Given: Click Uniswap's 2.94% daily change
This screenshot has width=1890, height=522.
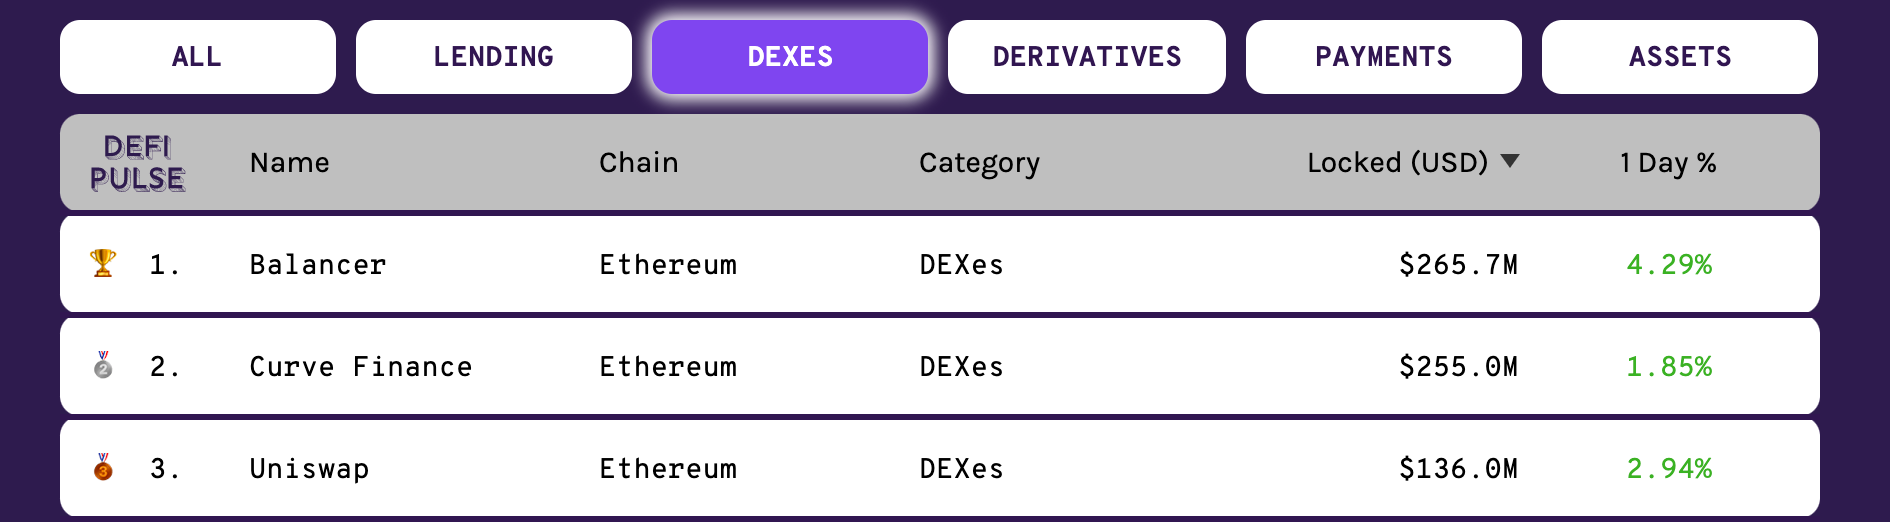Looking at the screenshot, I should click(1669, 469).
